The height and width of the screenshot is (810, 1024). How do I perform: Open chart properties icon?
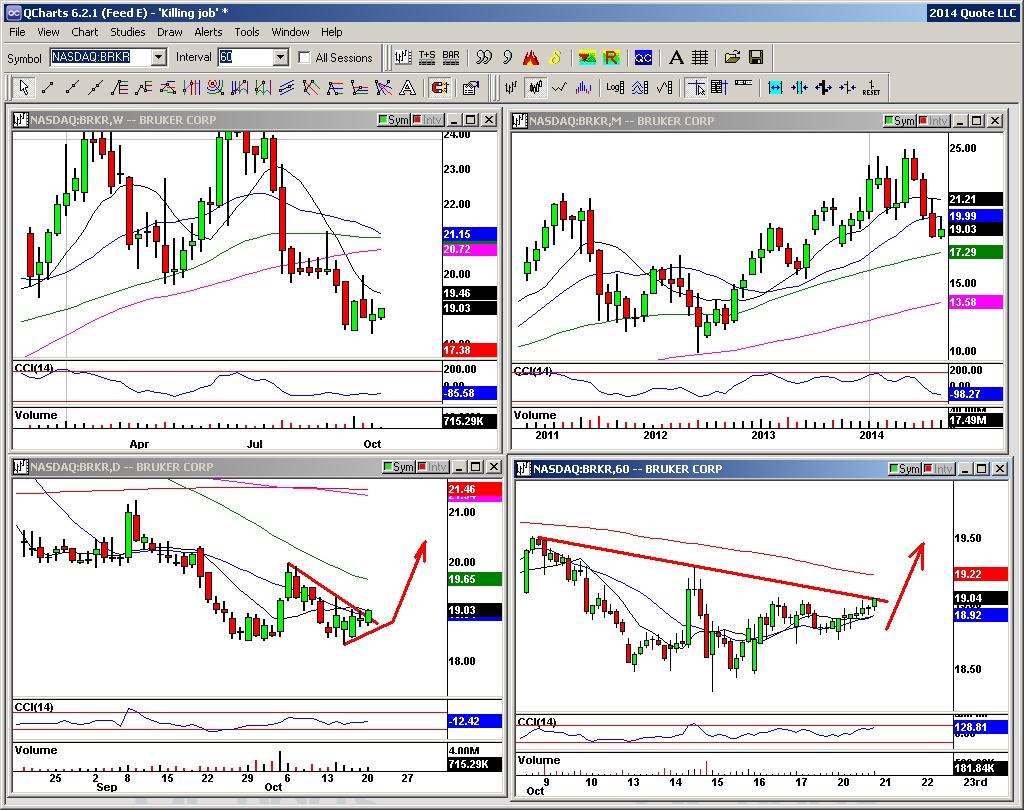pos(470,87)
